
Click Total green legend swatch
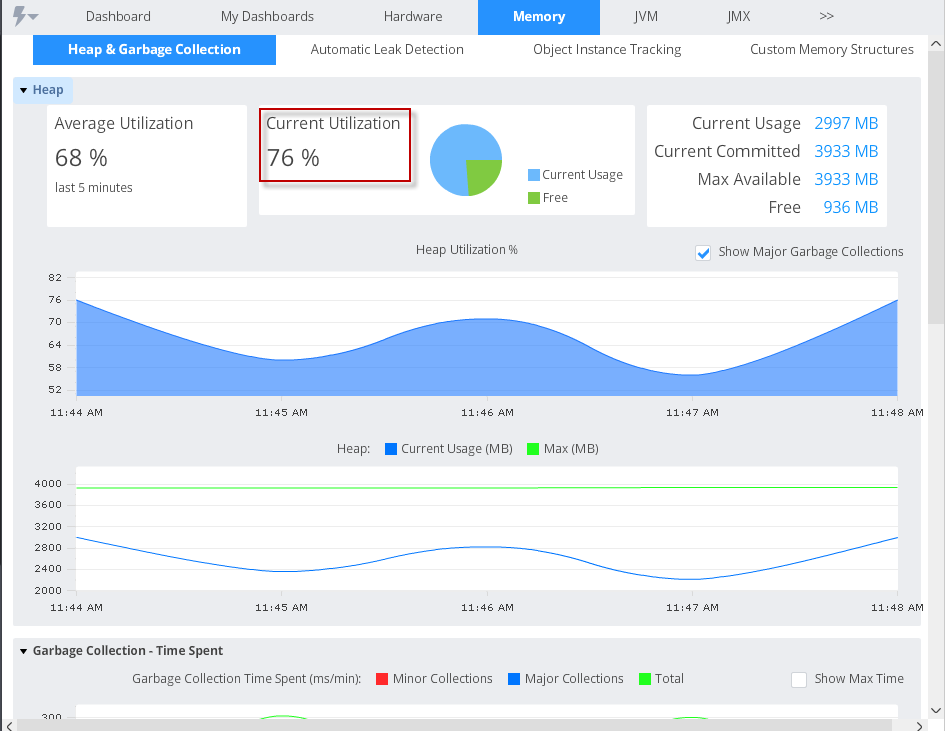[x=645, y=679]
